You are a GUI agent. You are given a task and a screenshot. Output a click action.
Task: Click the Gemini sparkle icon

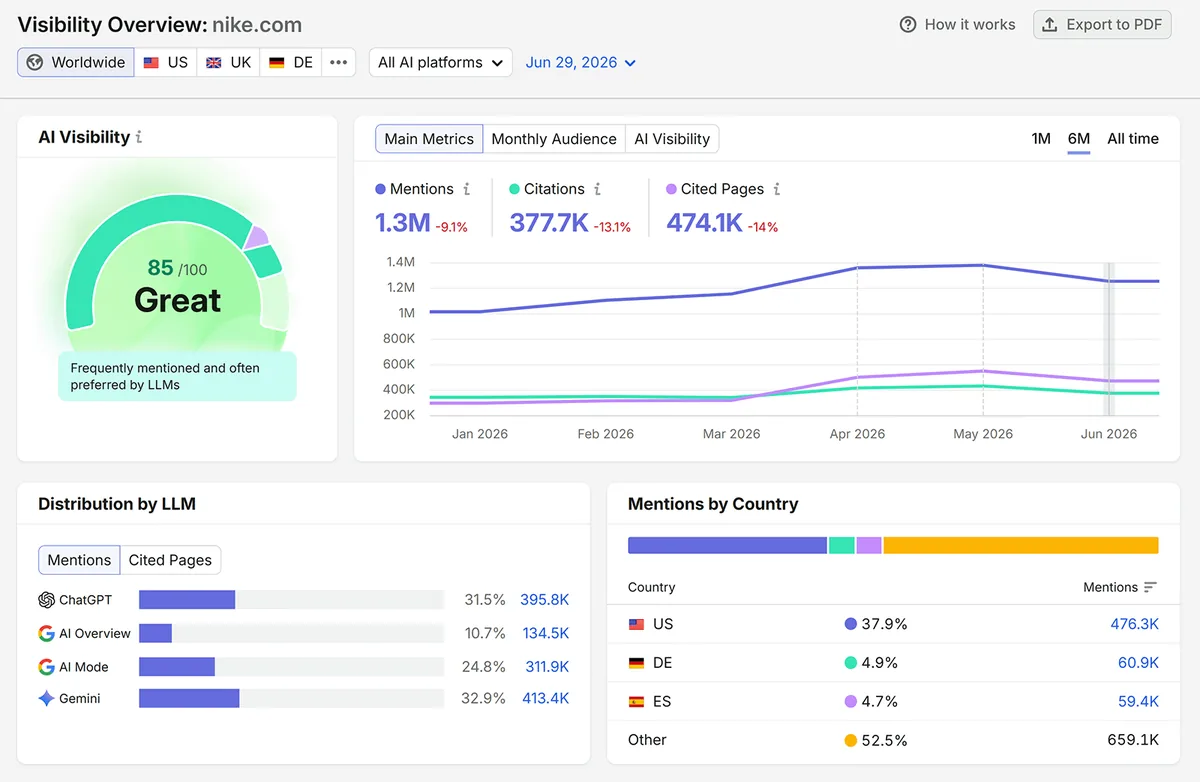coord(46,699)
